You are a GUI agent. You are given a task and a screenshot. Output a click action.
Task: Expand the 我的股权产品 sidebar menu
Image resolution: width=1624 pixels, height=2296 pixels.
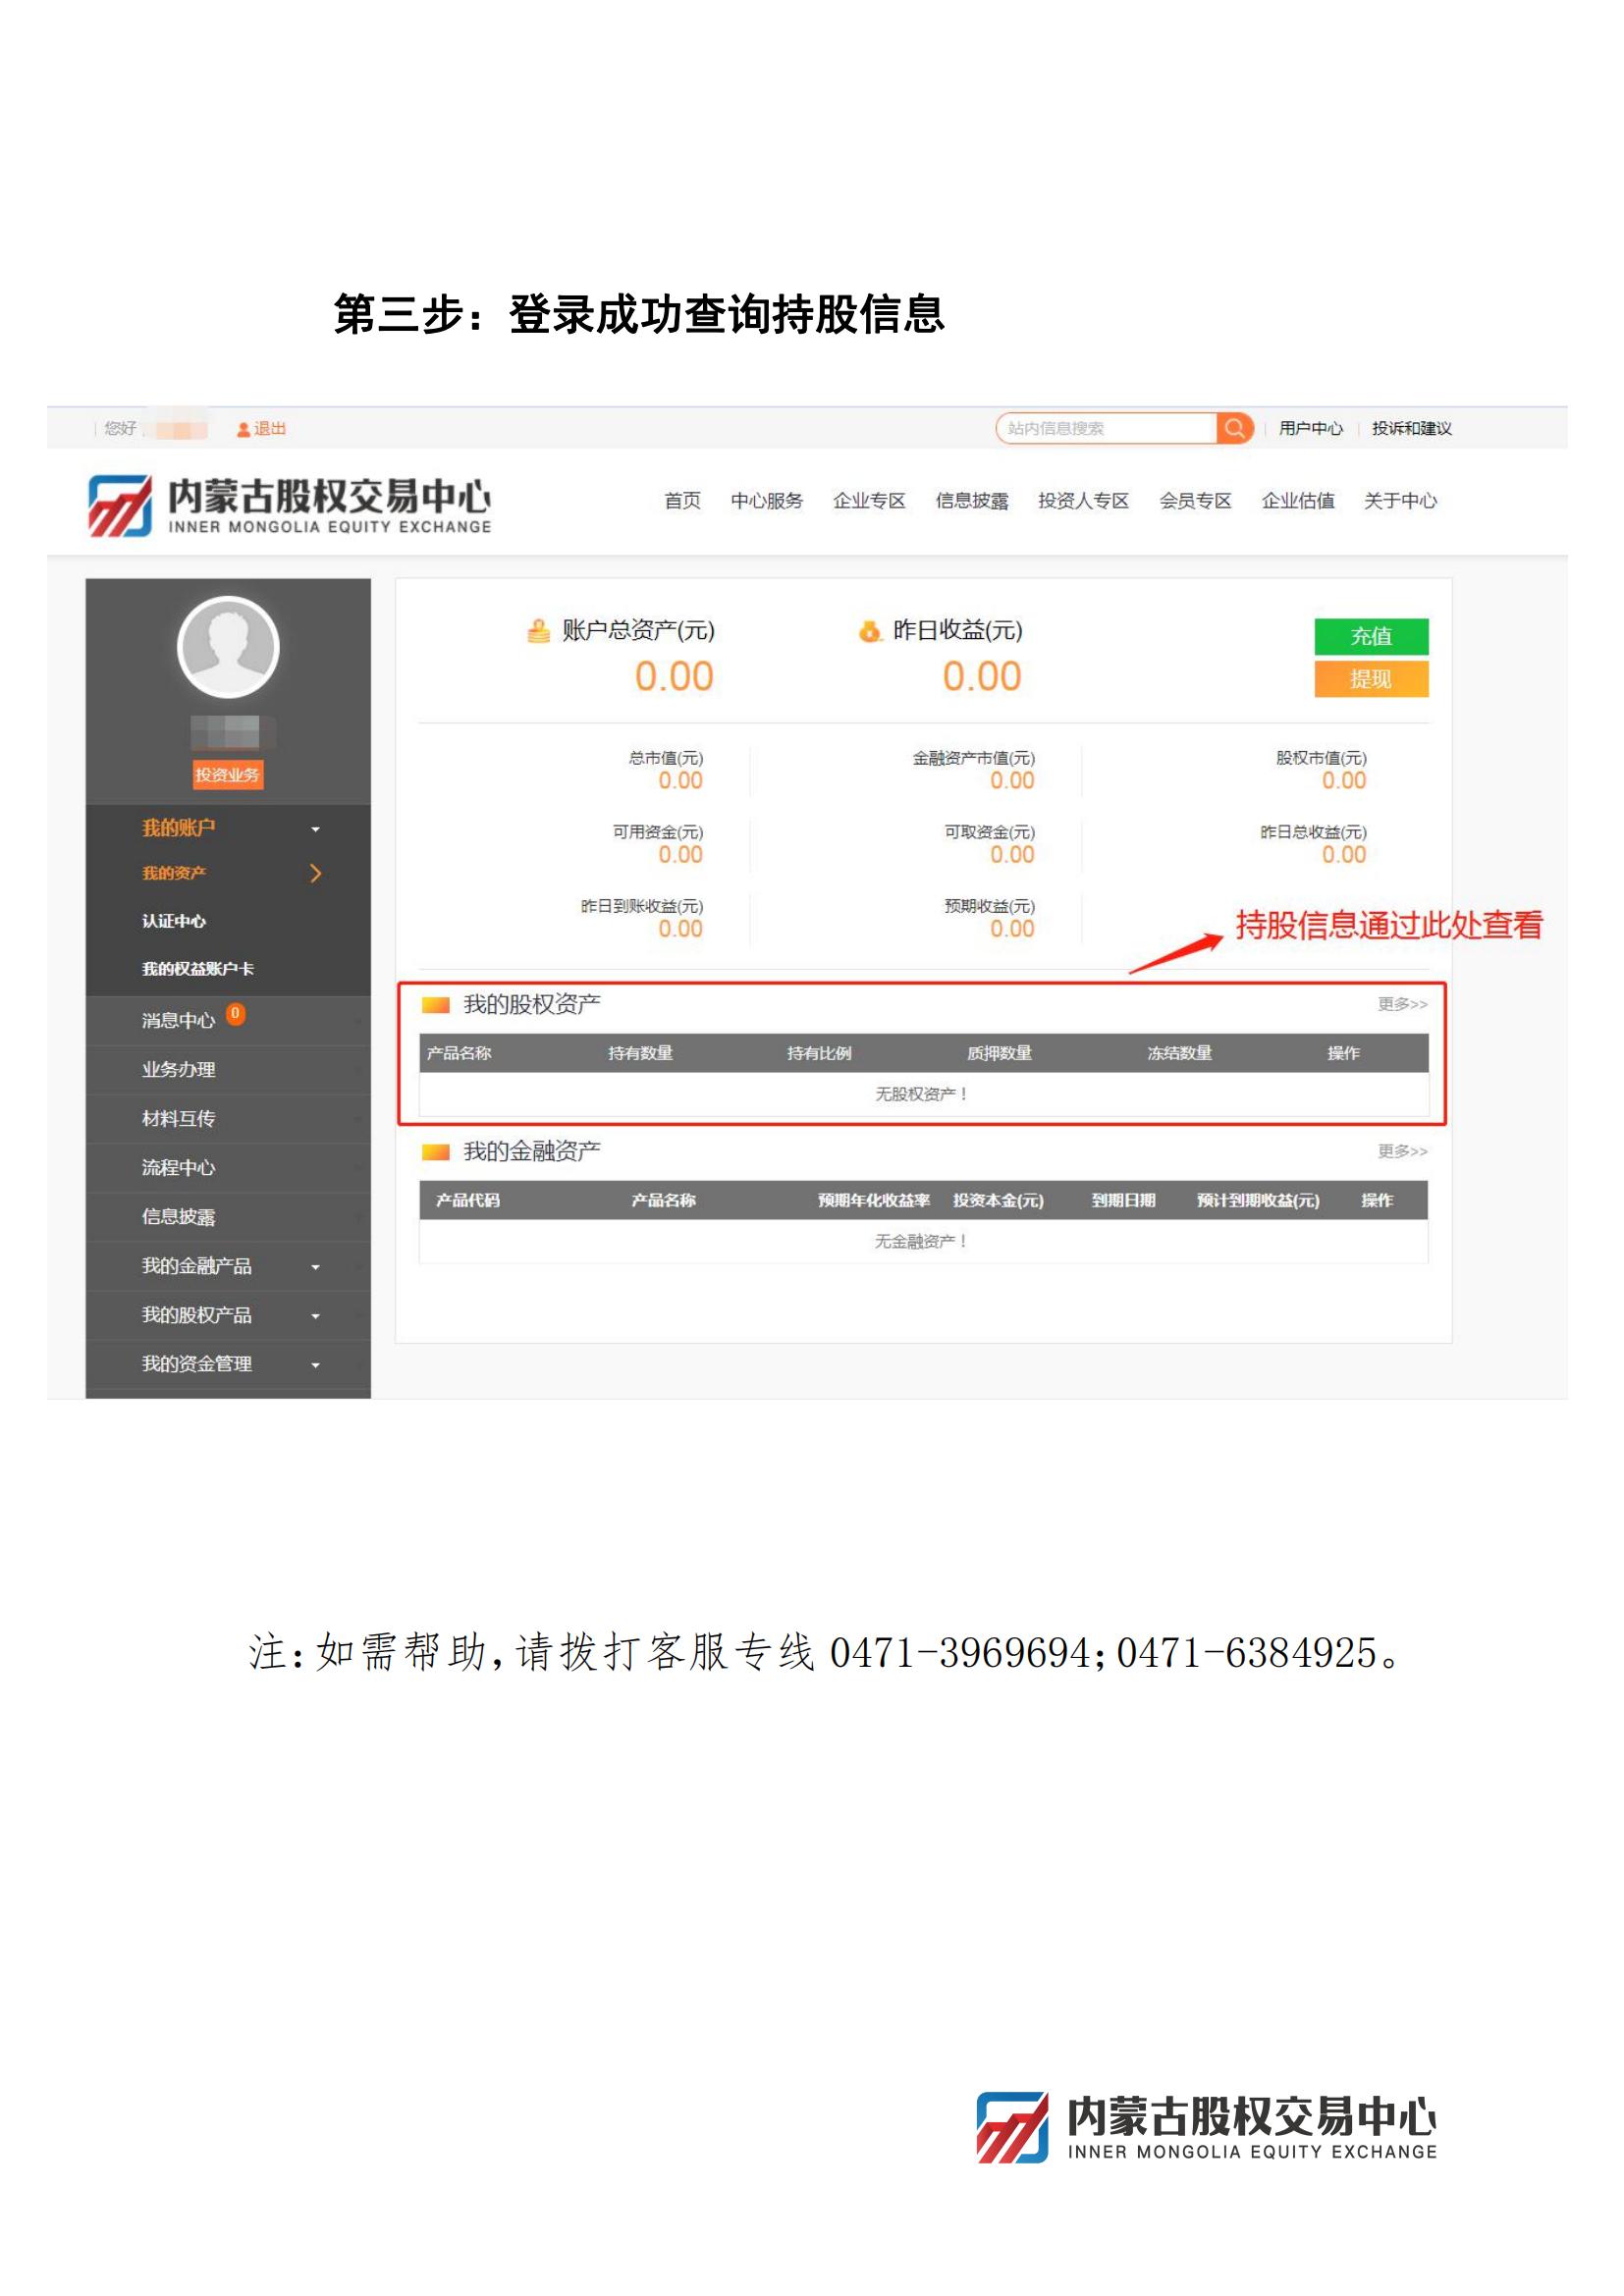(x=315, y=1316)
